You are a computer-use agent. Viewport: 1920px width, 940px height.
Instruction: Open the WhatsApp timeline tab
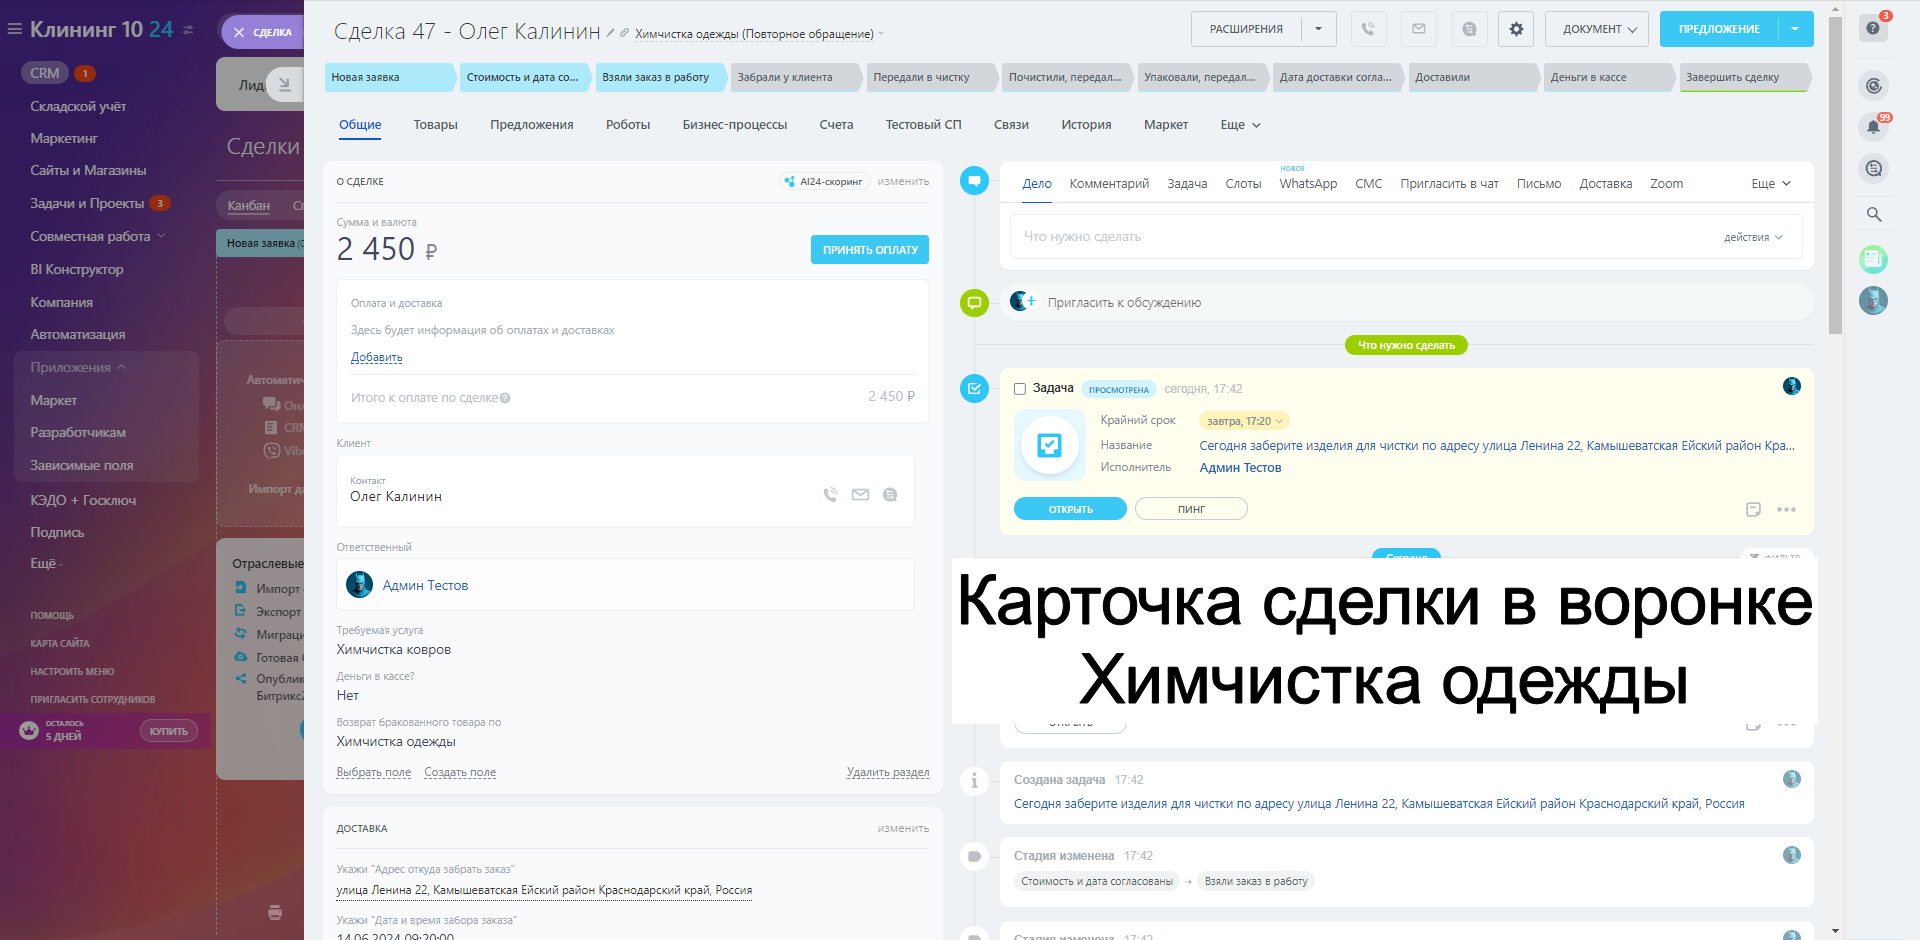(x=1307, y=184)
